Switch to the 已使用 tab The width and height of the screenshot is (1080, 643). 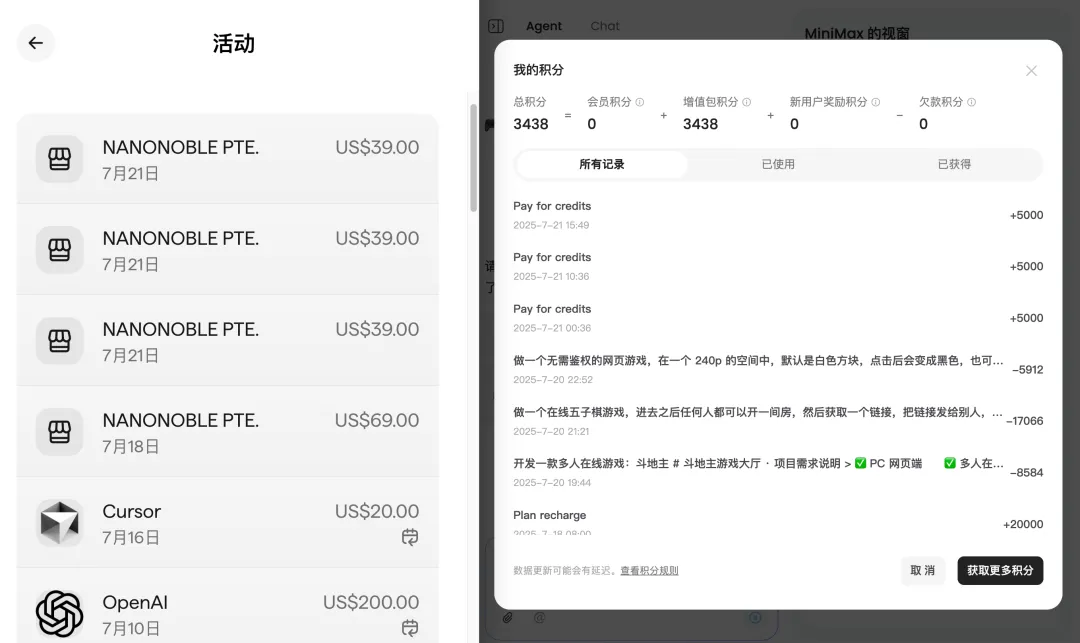tap(778, 165)
